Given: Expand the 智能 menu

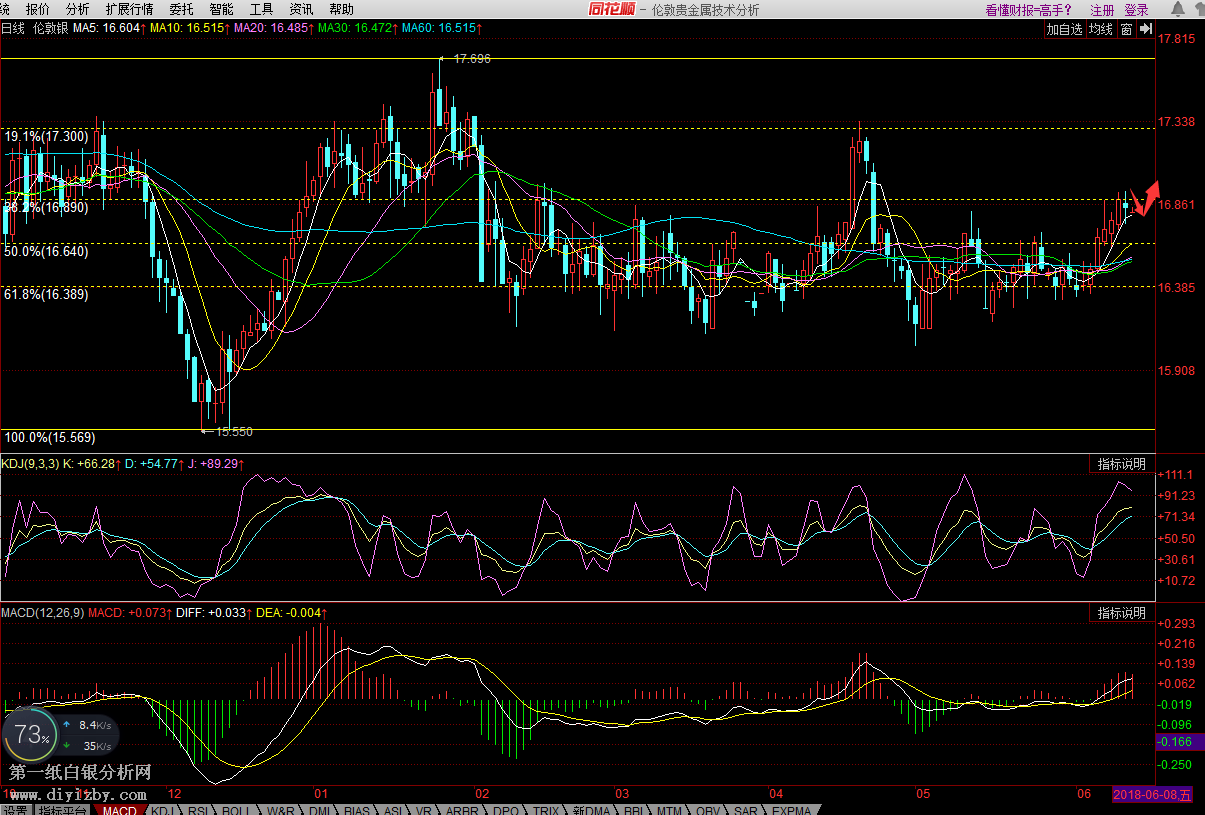Looking at the screenshot, I should [221, 9].
